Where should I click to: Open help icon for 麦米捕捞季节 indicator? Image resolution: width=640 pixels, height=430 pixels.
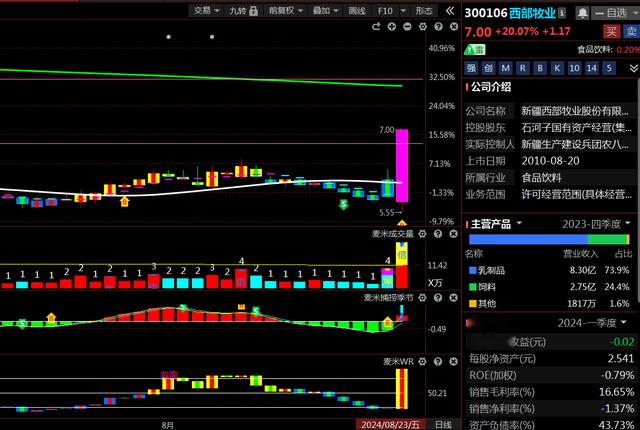click(438, 298)
